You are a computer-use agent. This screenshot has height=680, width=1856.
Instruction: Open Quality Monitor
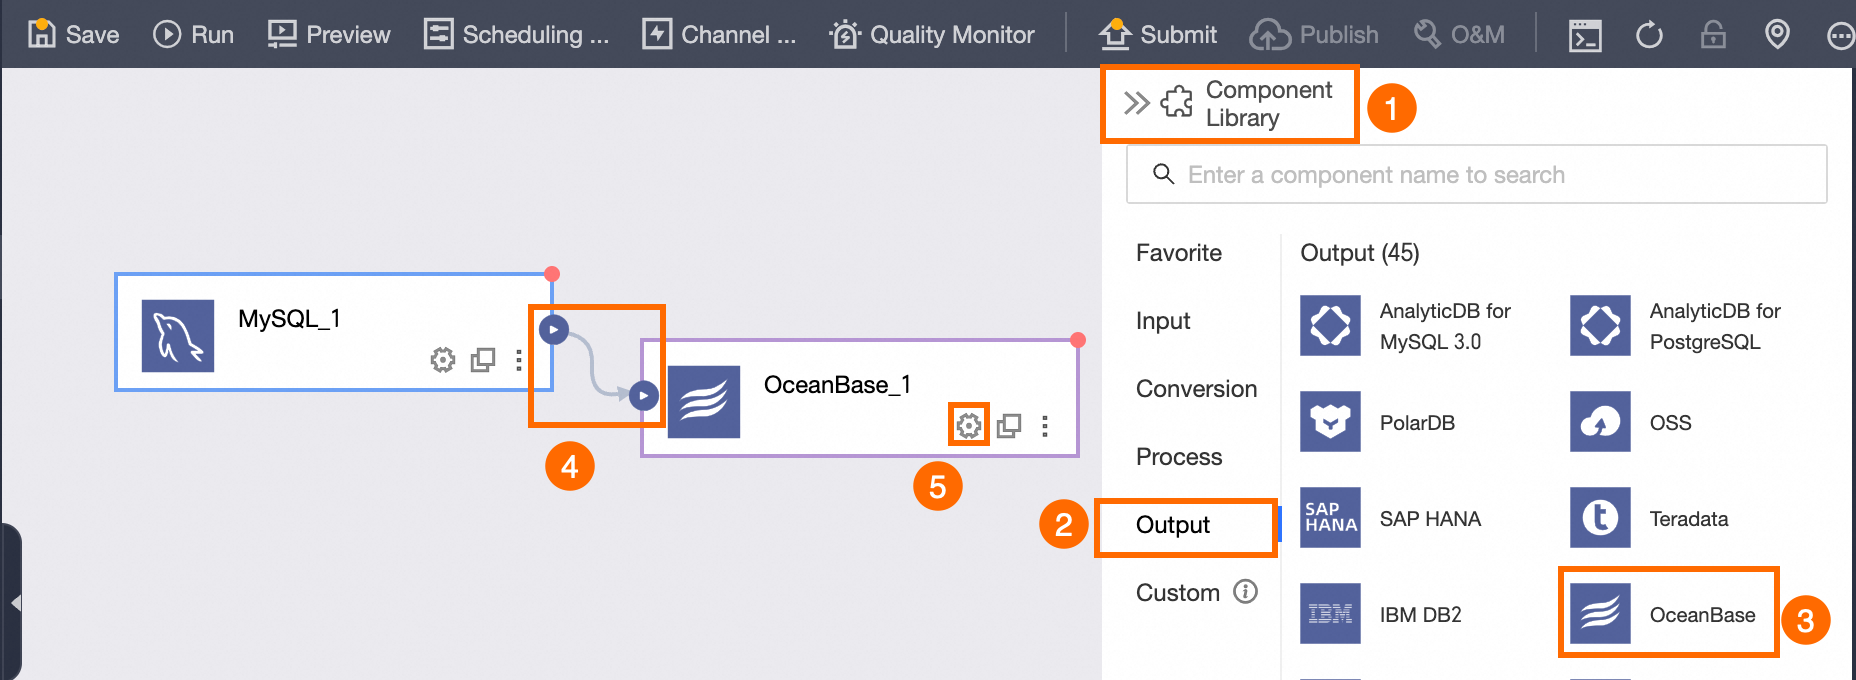pos(932,34)
